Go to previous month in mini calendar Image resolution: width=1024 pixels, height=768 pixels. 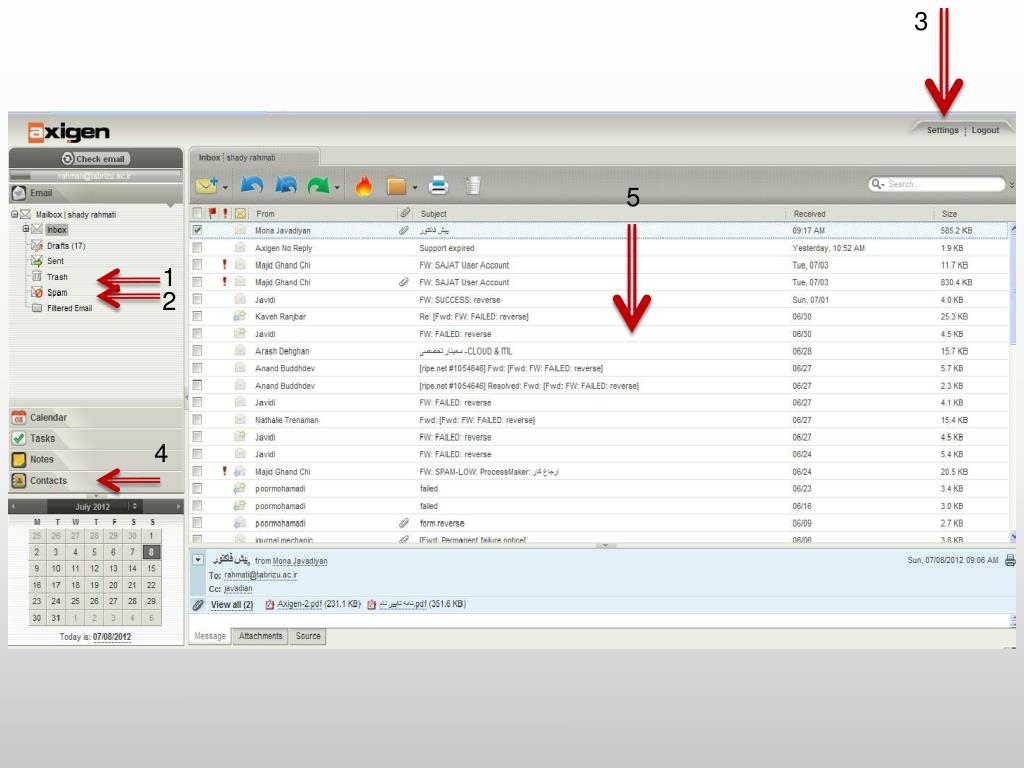tap(13, 506)
